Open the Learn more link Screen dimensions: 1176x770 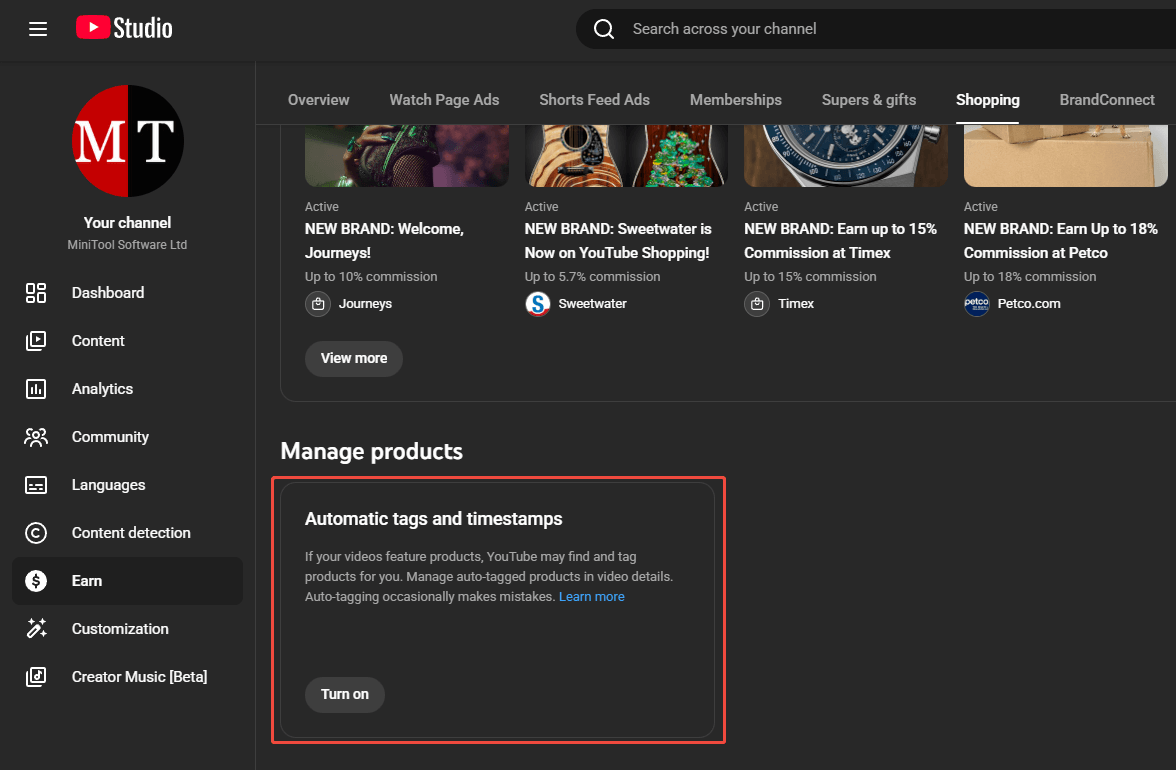pos(591,596)
